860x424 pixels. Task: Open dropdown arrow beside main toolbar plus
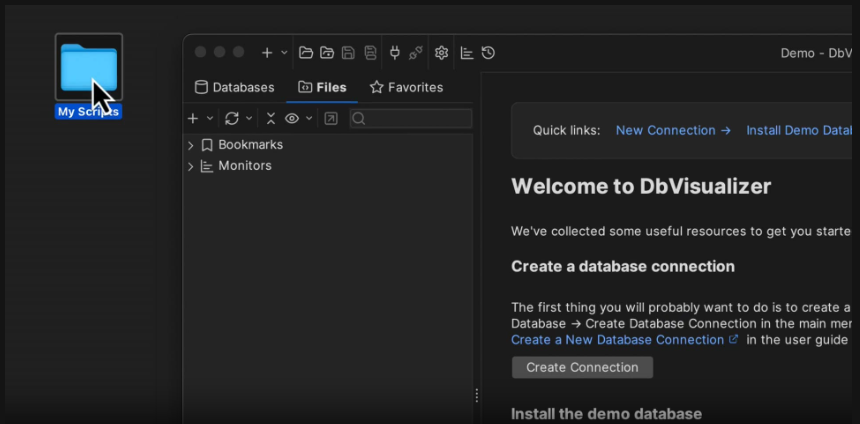pos(284,53)
